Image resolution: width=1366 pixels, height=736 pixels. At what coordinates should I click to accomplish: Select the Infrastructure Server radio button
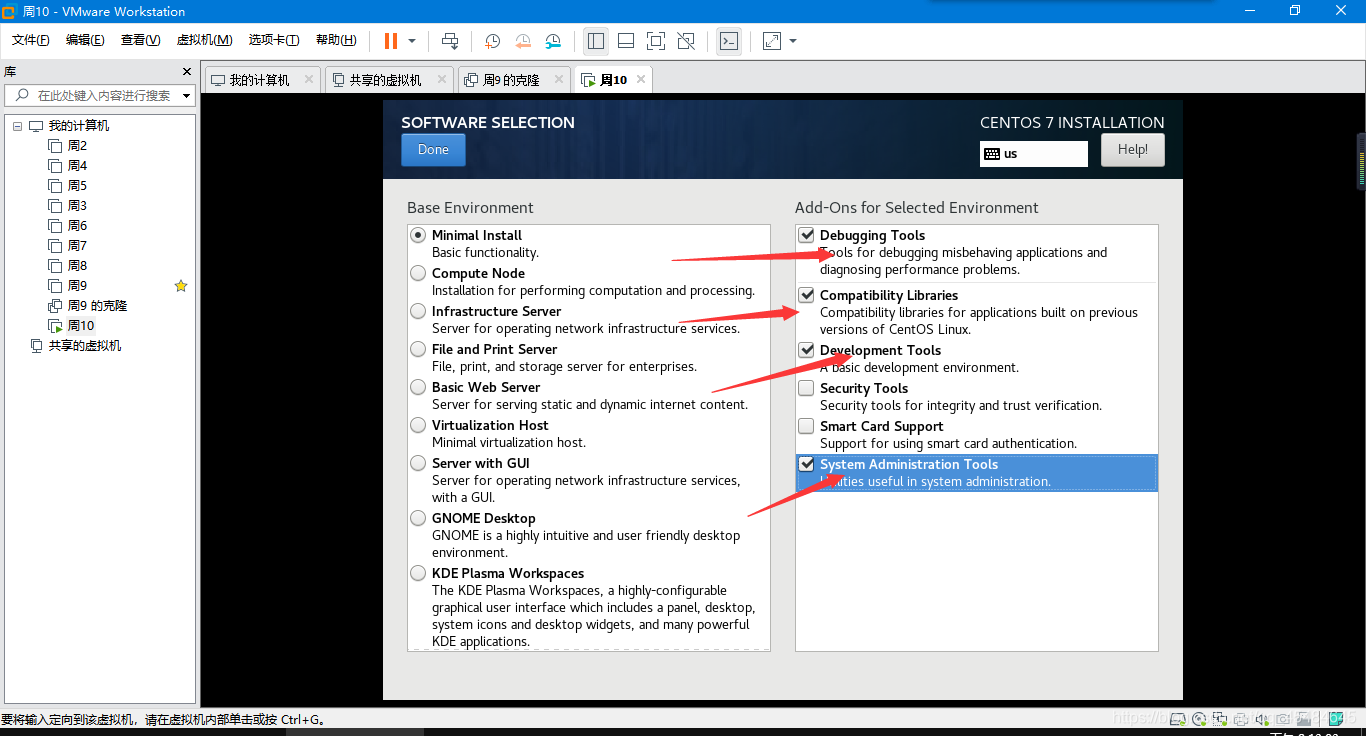pyautogui.click(x=418, y=311)
